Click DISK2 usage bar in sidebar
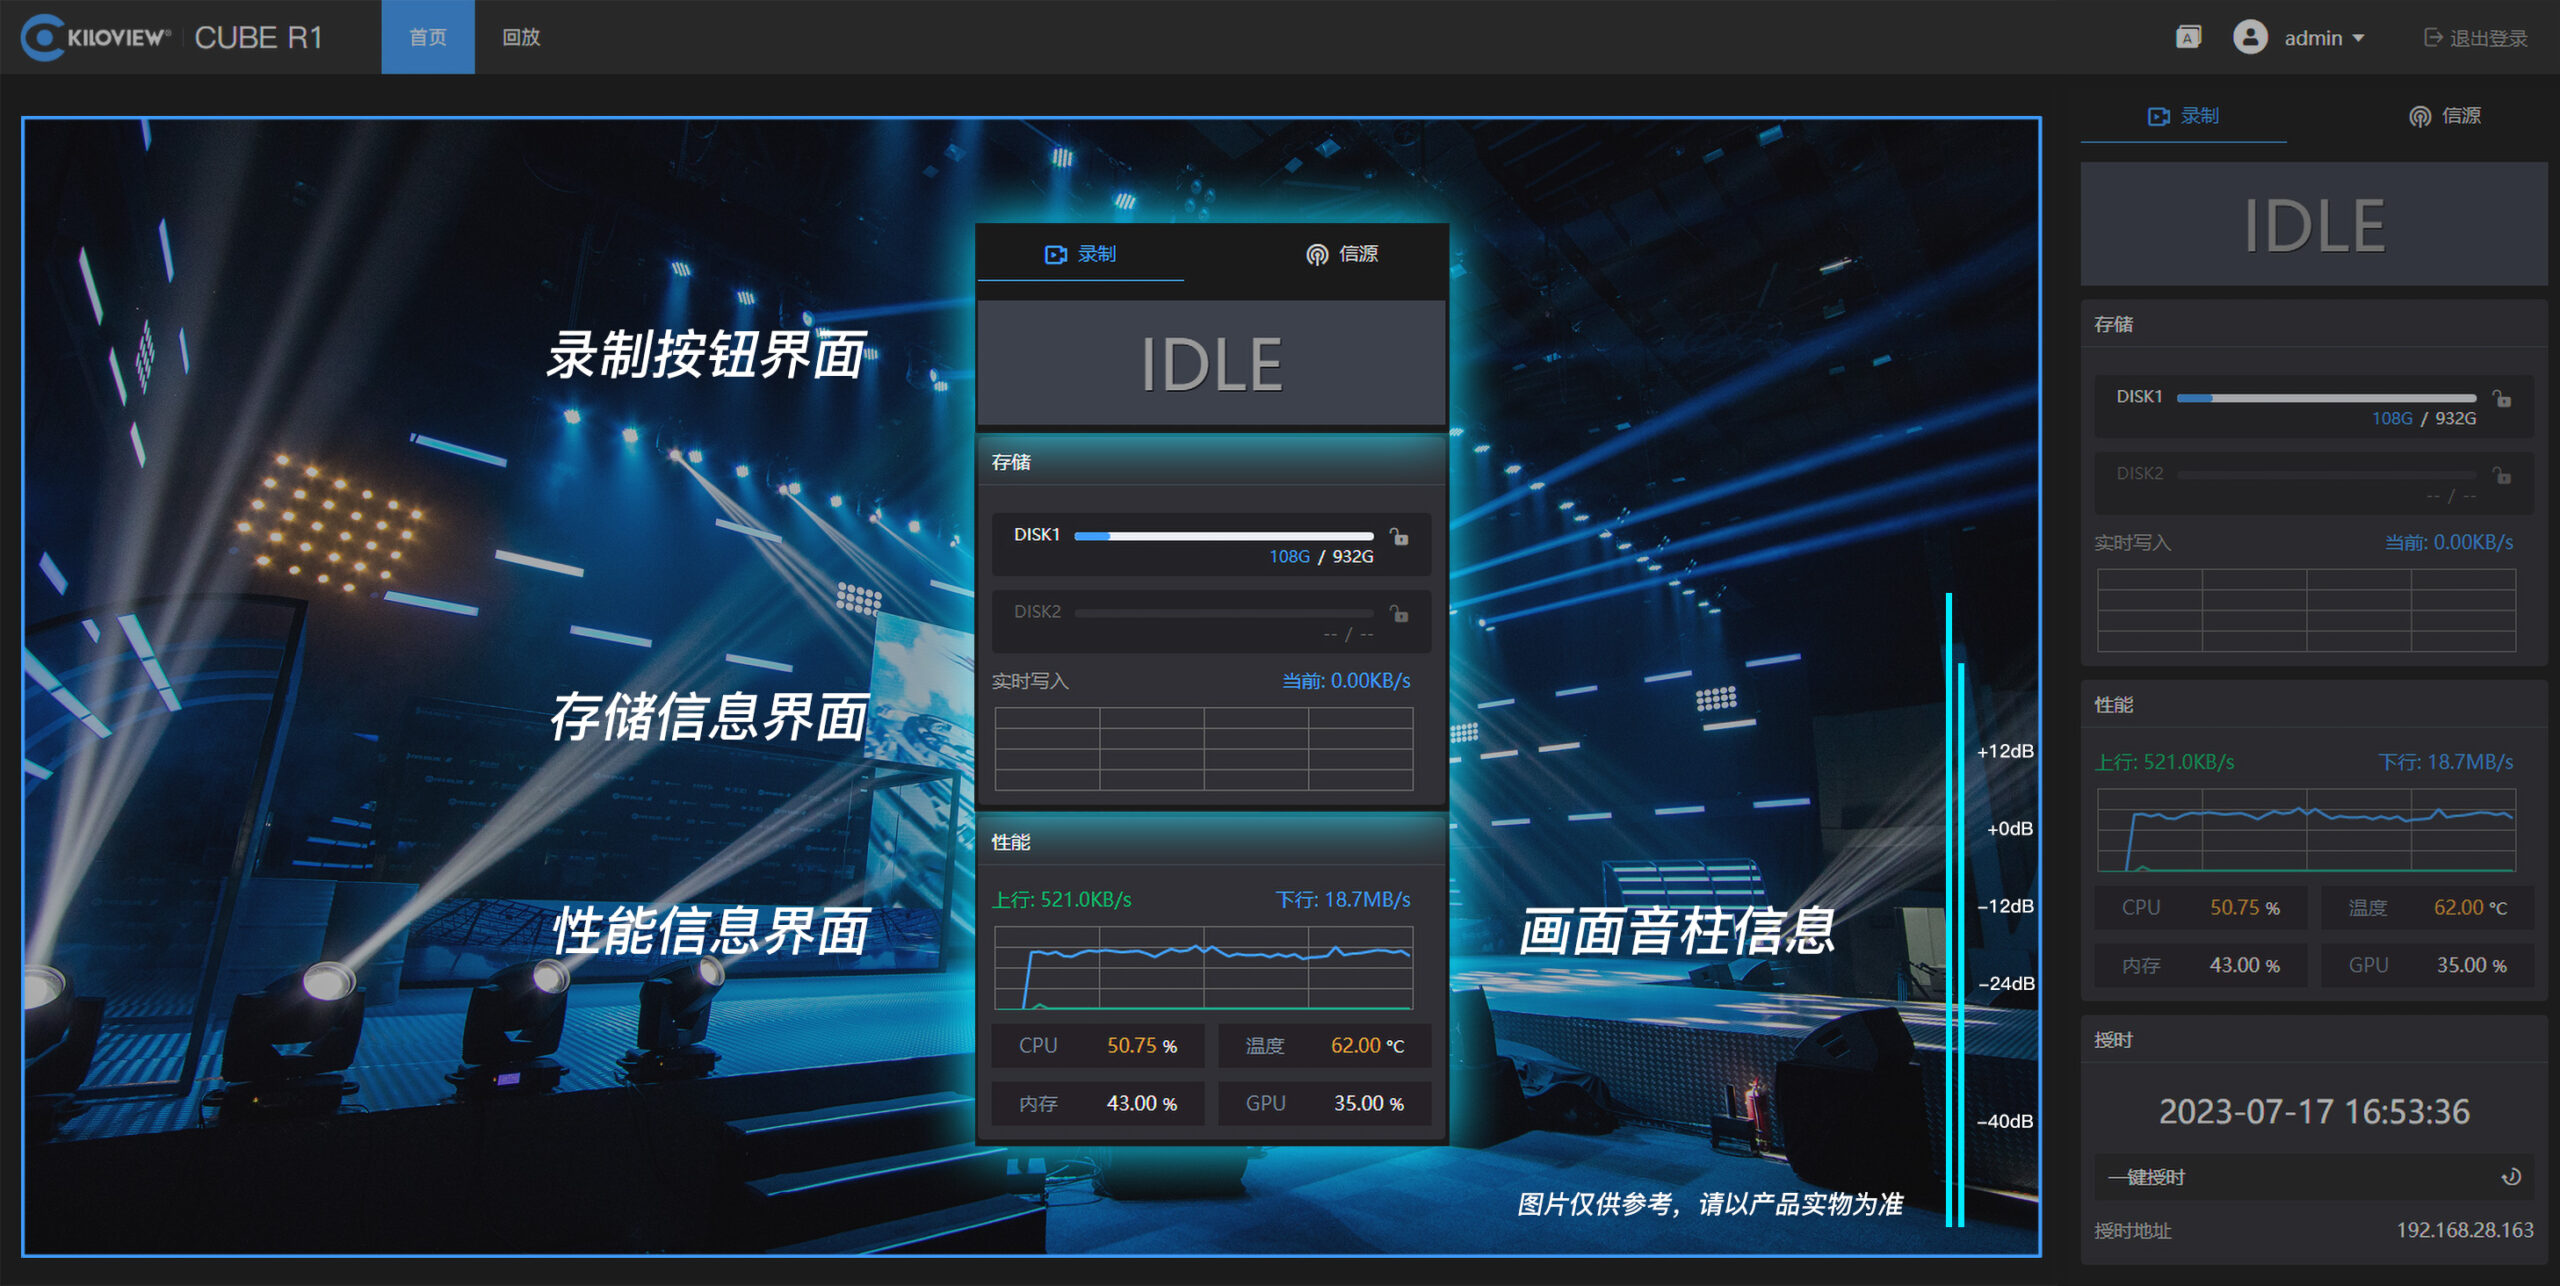The width and height of the screenshot is (2560, 1286). [2326, 474]
